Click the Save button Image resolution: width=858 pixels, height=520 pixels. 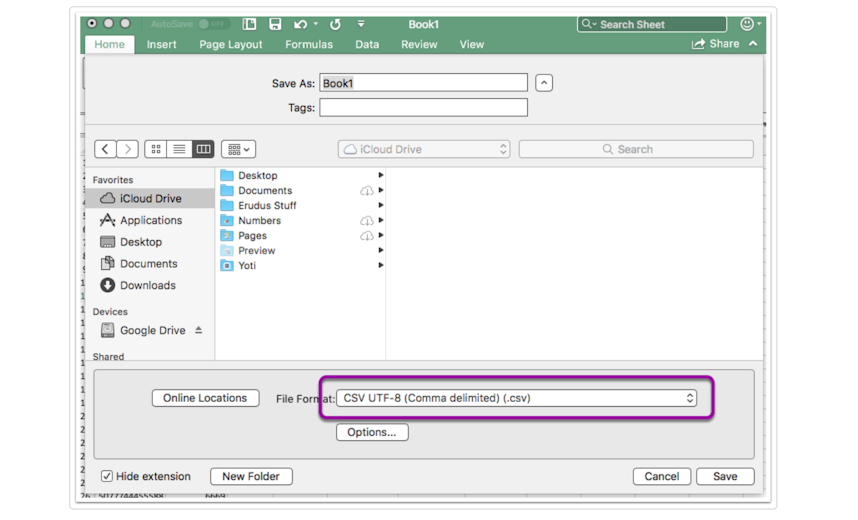725,476
